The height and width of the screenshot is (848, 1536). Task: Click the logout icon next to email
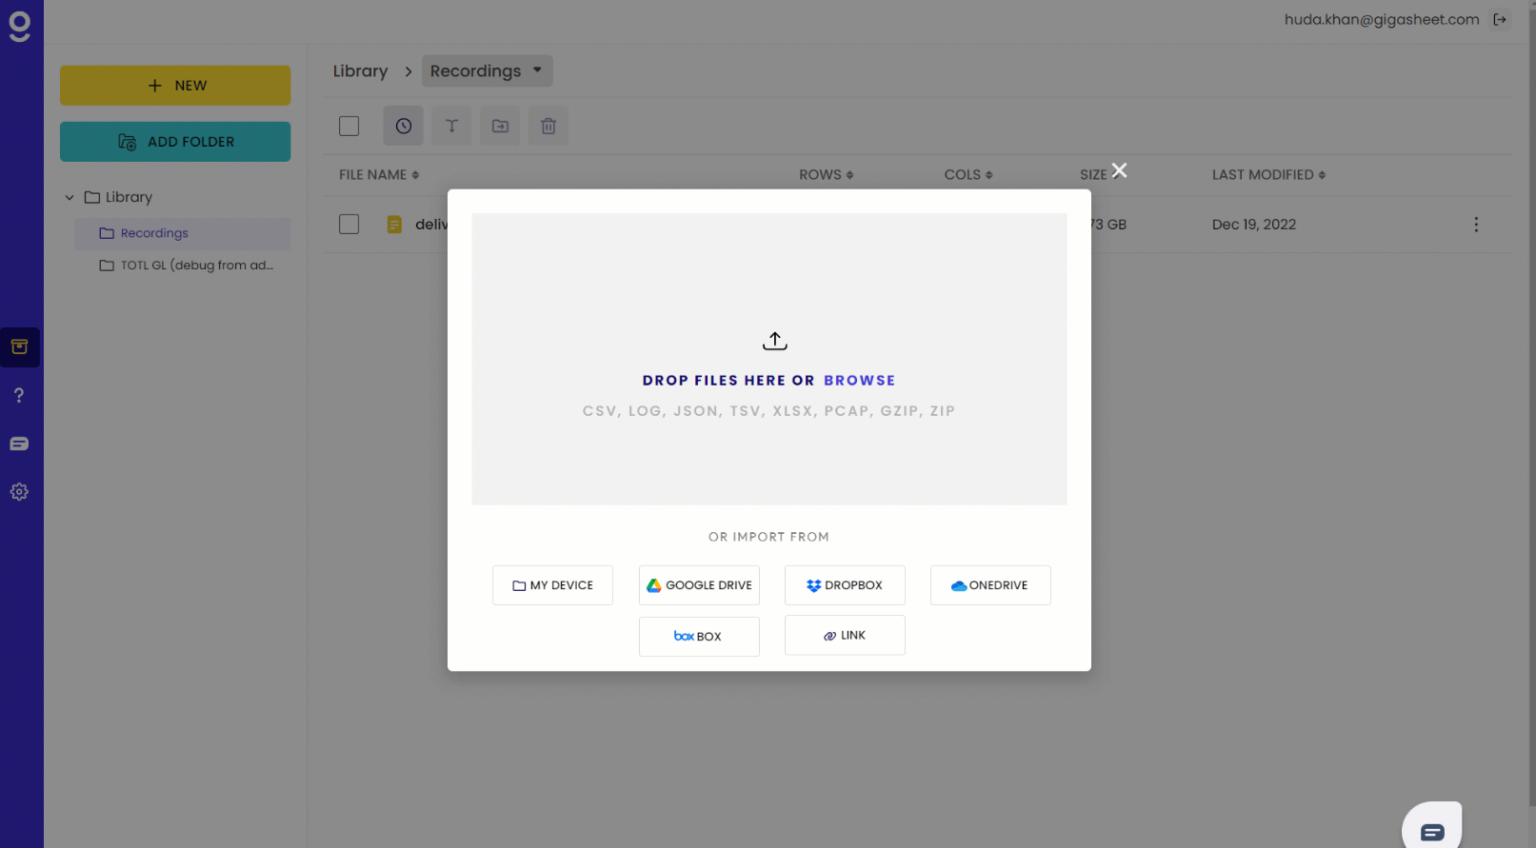point(1499,19)
